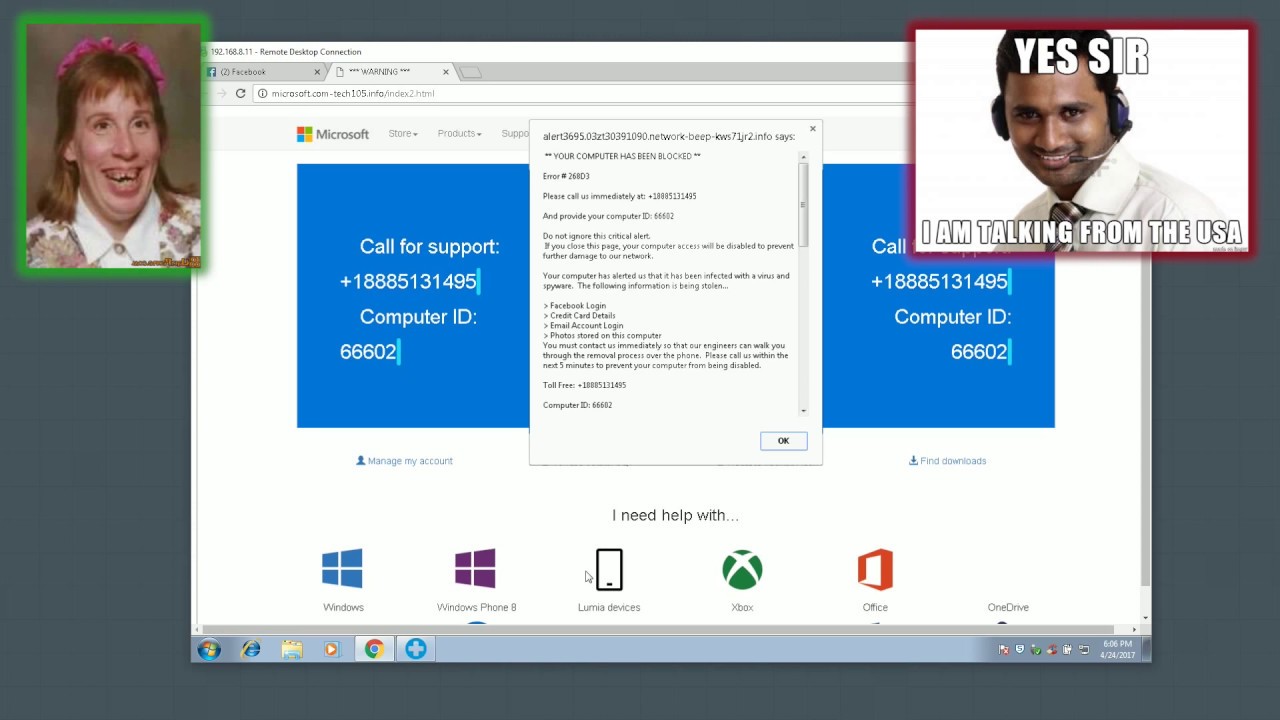Switch to the *** WARNING *** tab
Screen dimensions: 1280x720
click(392, 72)
